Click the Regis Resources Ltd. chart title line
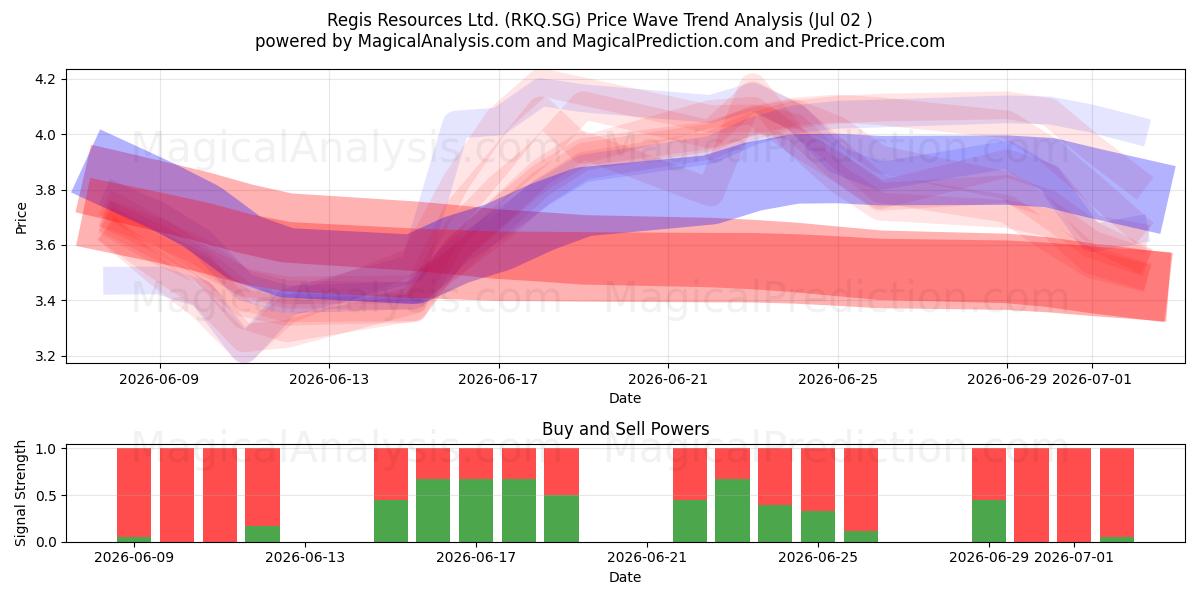Screen dimensions: 1200x600 pyautogui.click(x=600, y=20)
